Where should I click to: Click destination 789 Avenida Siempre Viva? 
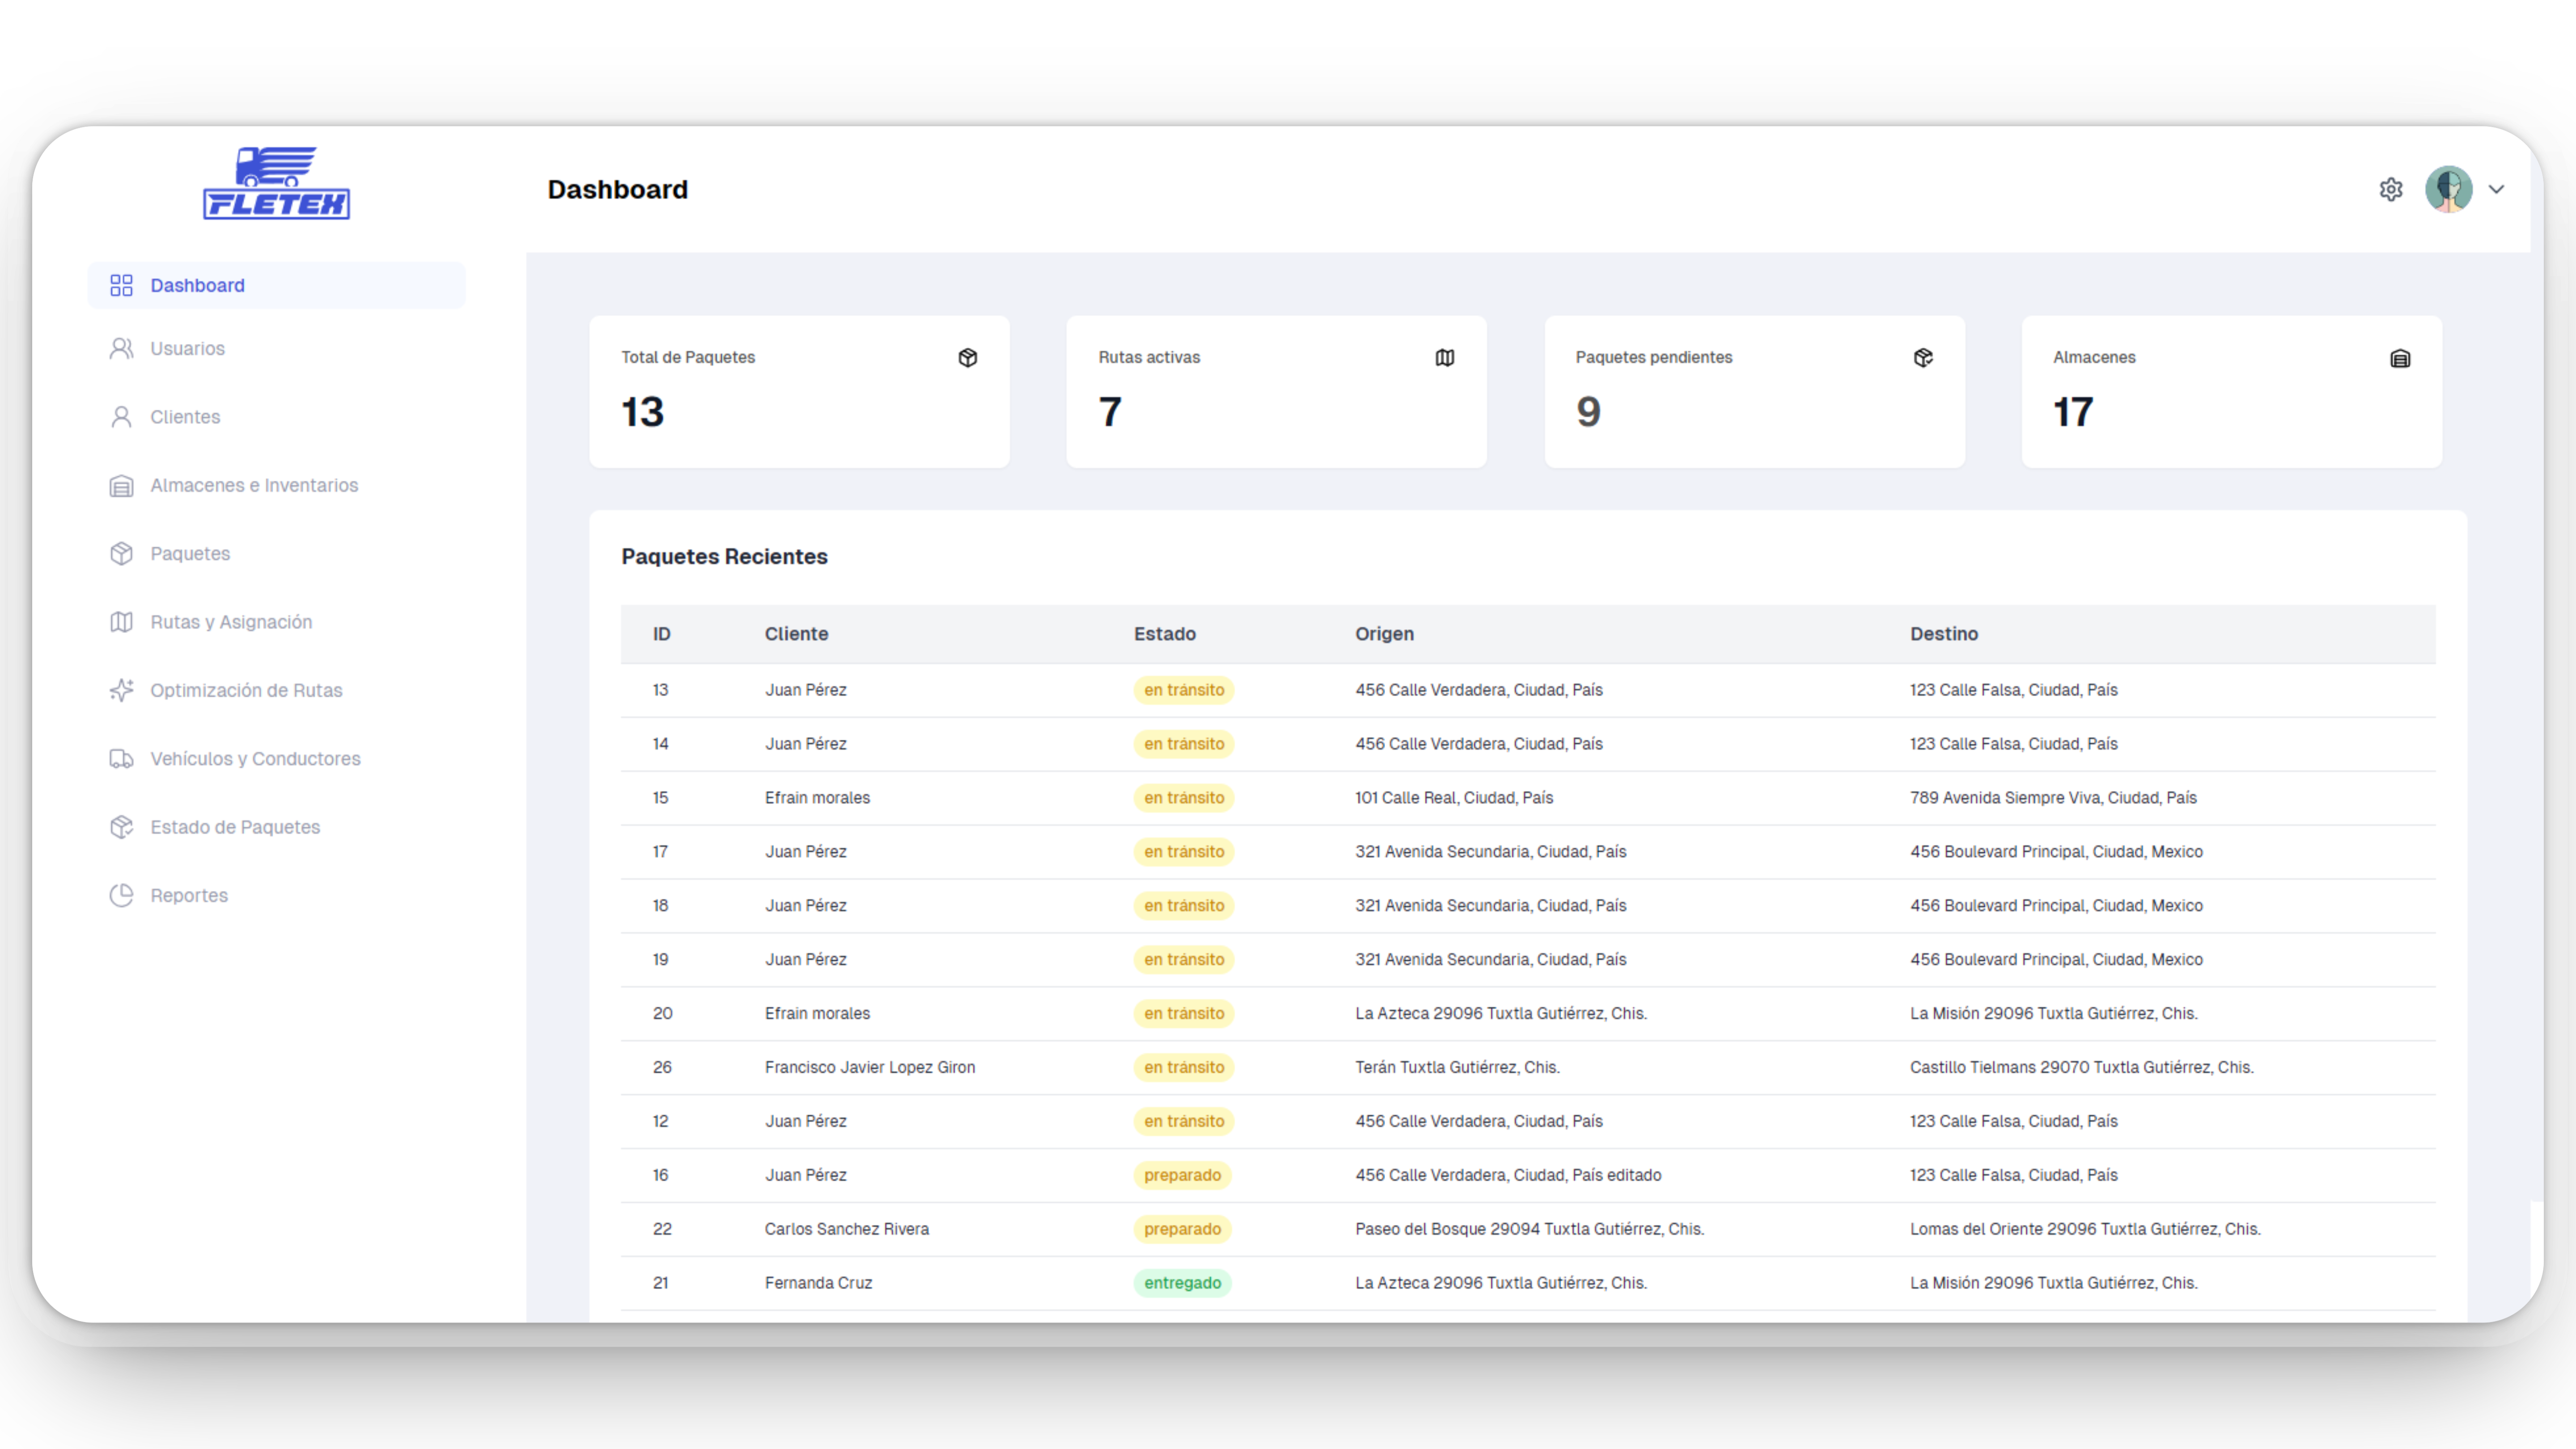[2053, 798]
